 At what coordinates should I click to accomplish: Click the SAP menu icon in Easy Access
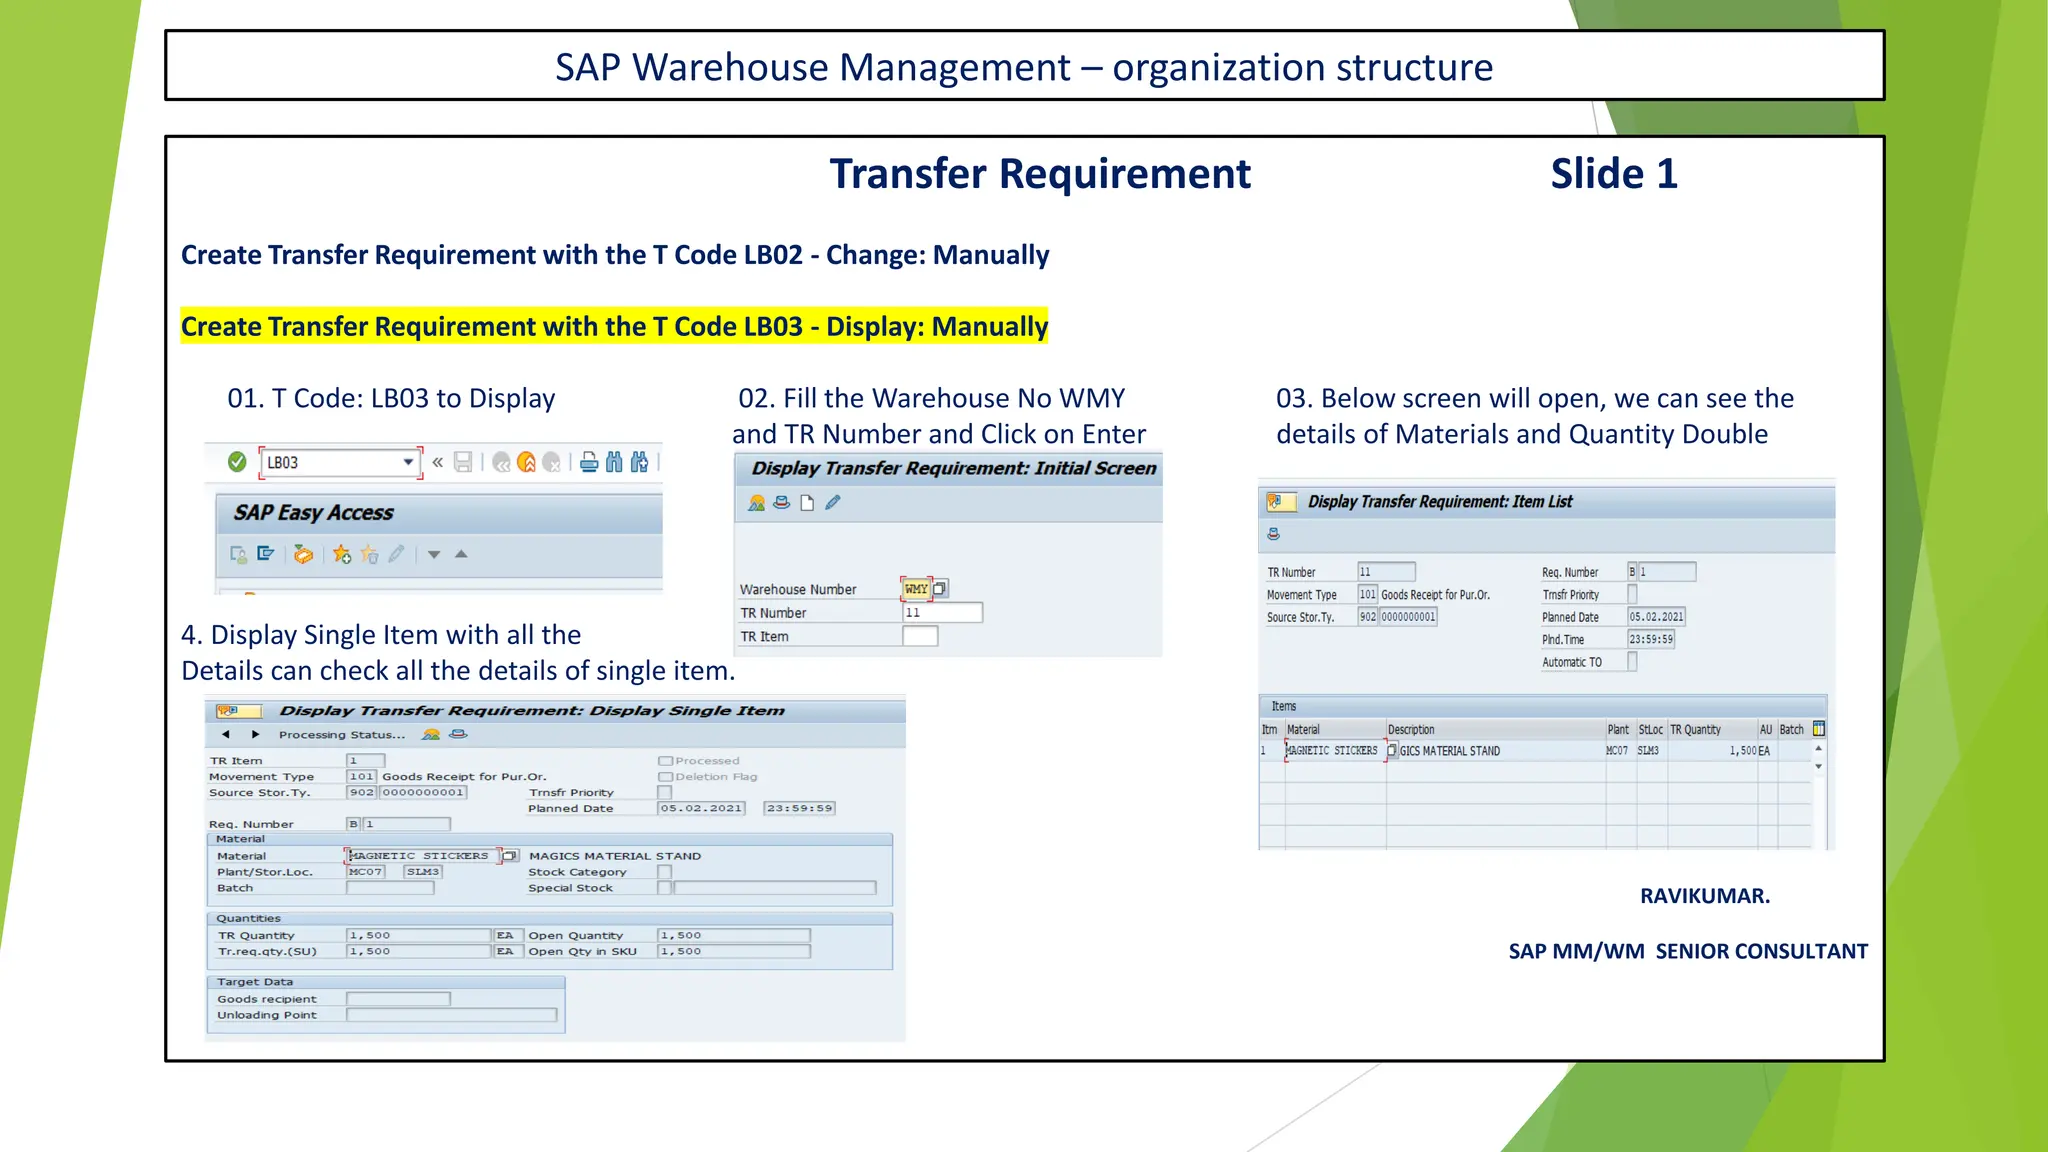[x=265, y=553]
